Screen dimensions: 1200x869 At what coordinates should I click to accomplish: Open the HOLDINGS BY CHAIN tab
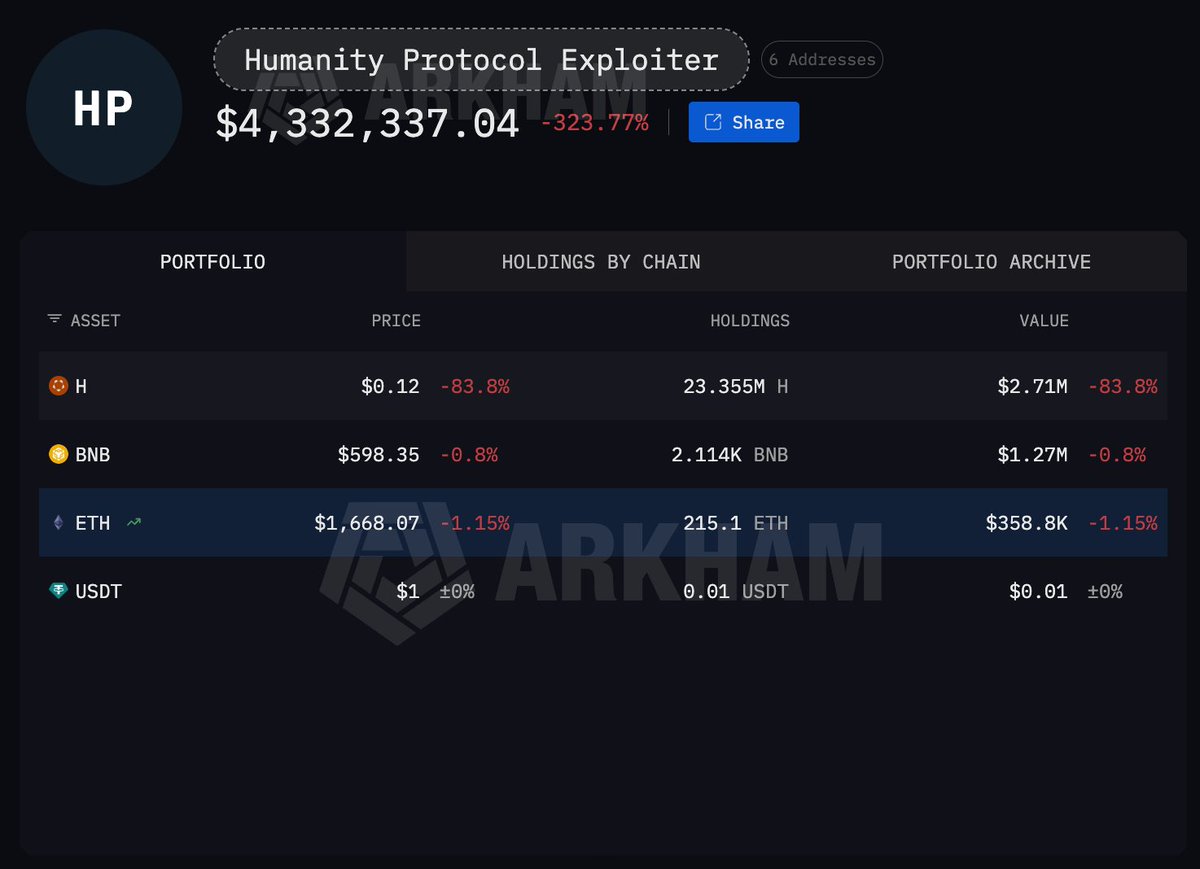[x=601, y=262]
